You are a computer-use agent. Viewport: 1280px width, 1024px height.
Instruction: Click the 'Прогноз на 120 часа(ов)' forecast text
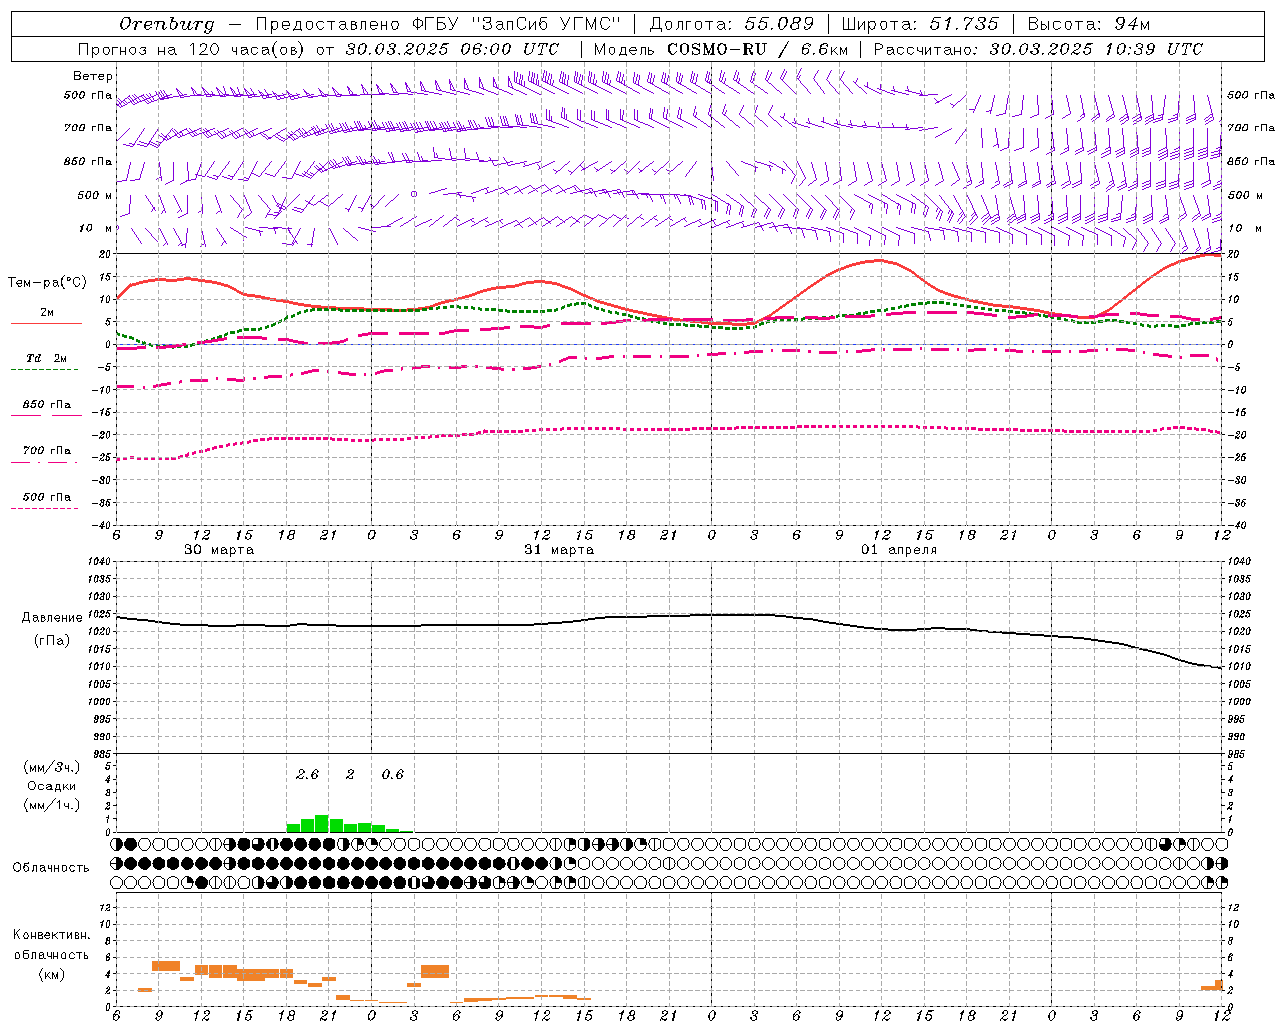193,49
